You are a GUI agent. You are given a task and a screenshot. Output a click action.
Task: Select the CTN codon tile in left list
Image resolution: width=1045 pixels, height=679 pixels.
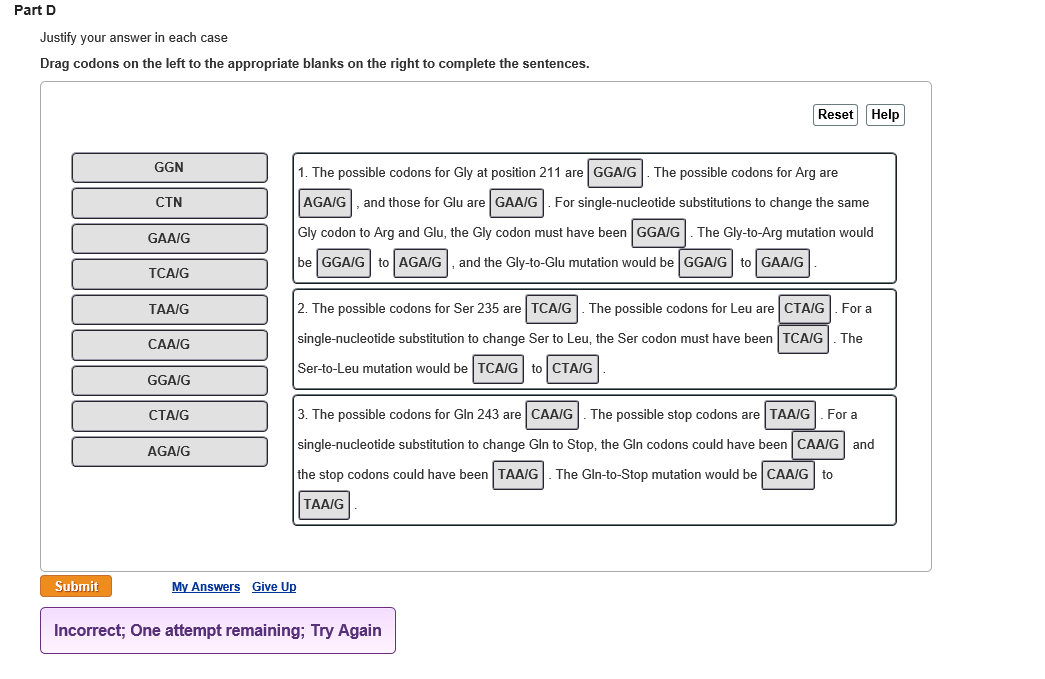click(169, 203)
